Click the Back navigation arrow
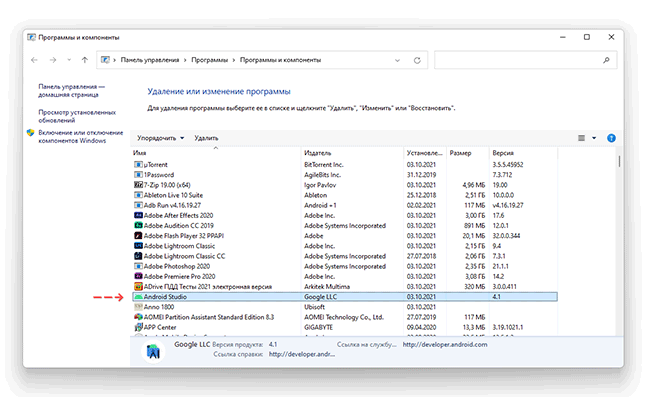Viewport: 650px width, 397px height. coord(34,60)
